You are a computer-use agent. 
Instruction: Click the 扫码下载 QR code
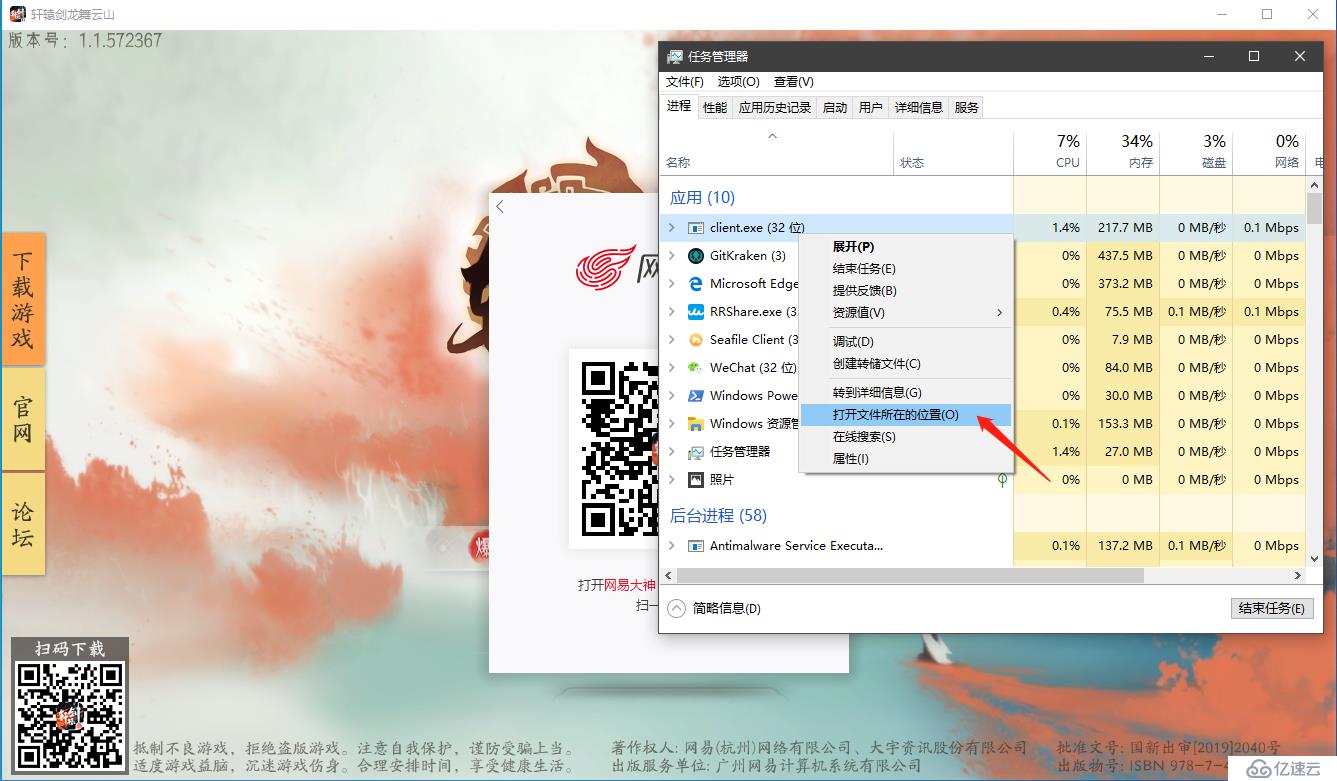pos(70,715)
